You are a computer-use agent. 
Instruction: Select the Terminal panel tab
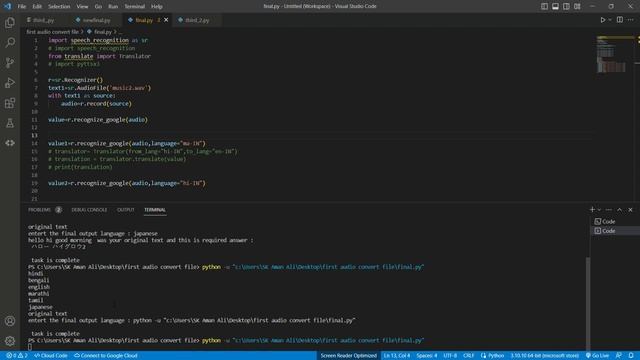coord(155,210)
